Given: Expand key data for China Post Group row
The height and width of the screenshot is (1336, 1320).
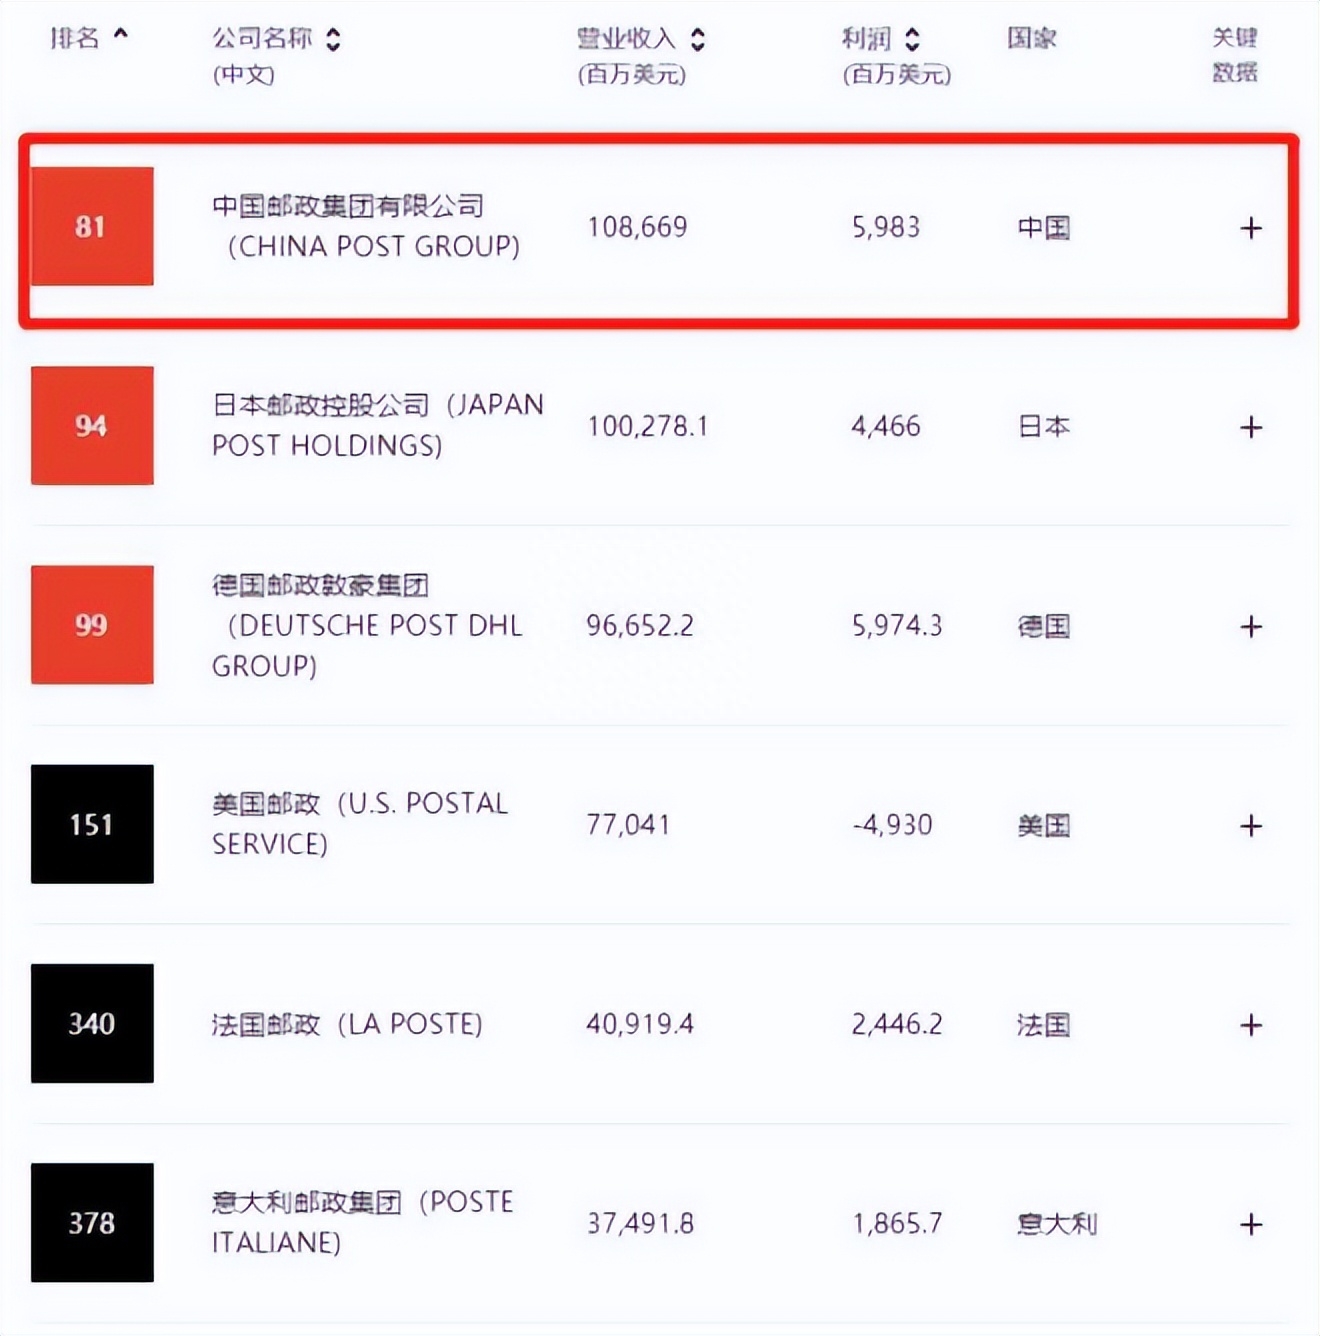Looking at the screenshot, I should pos(1250,228).
